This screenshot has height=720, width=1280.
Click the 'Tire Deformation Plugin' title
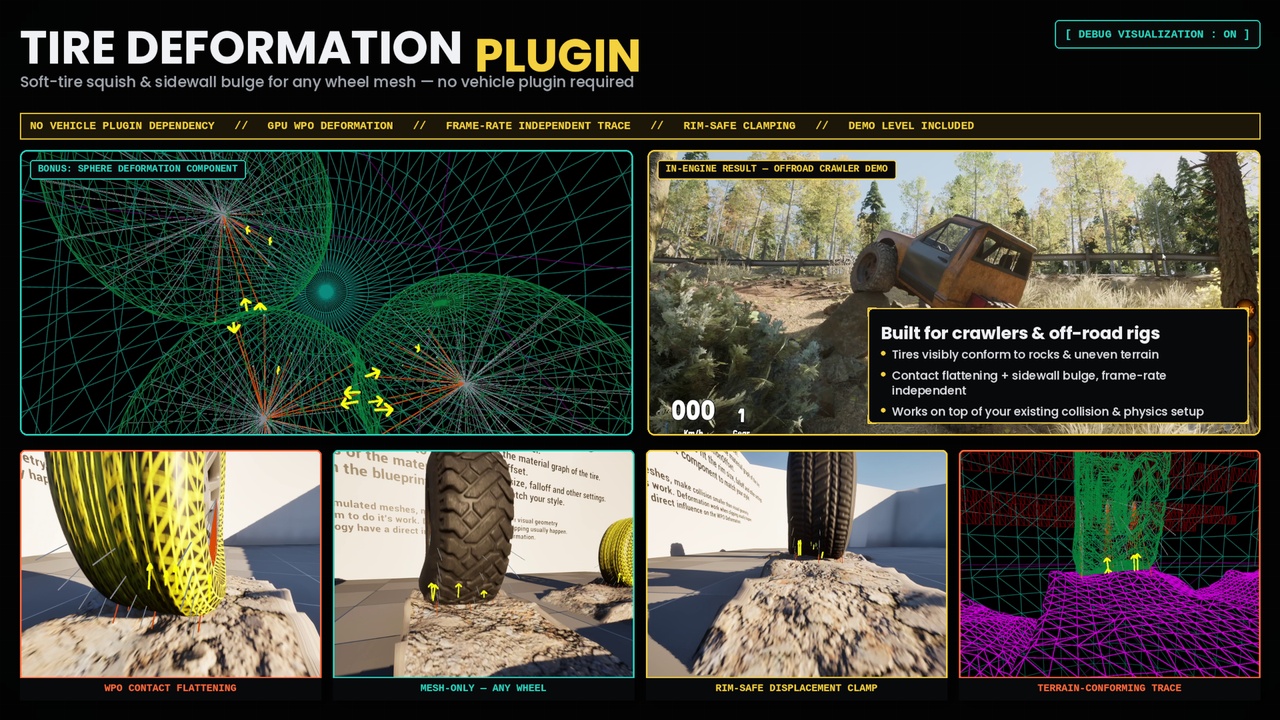point(330,49)
